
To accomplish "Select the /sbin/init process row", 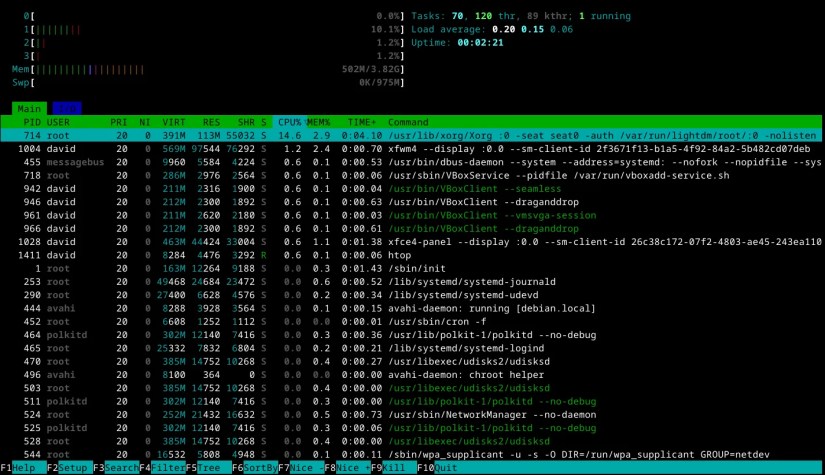I will (411, 268).
